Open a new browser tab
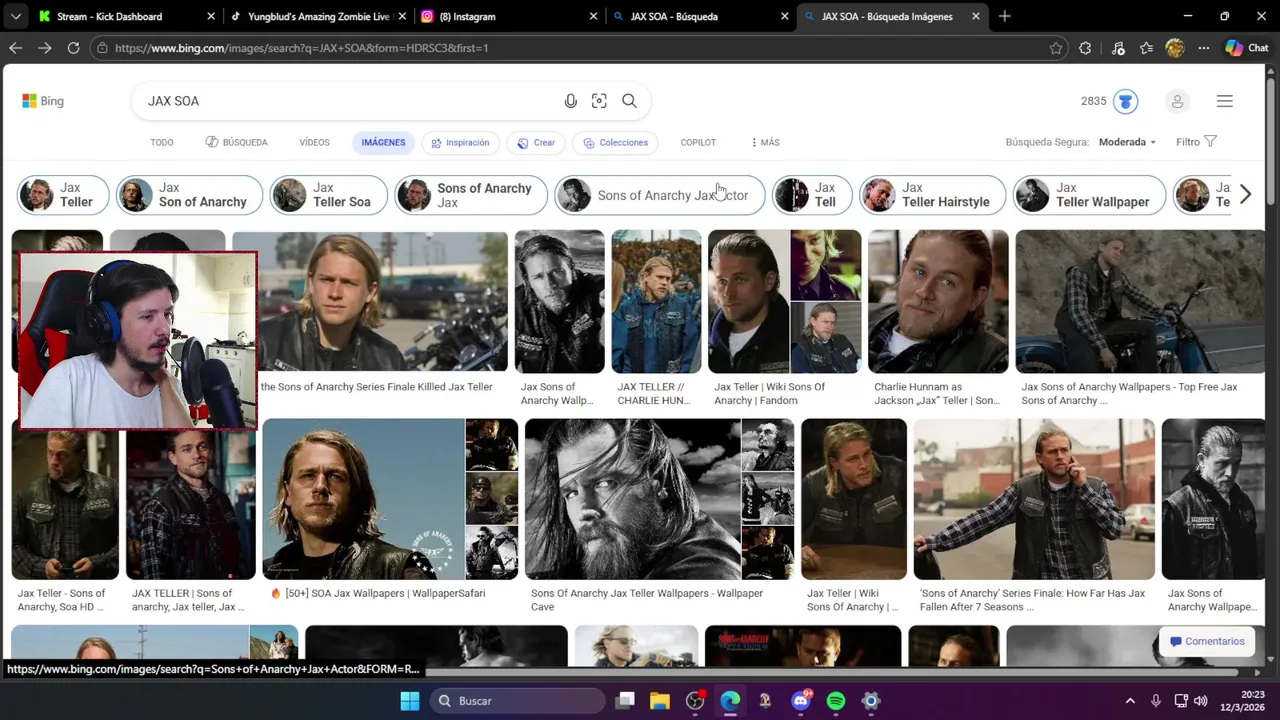 [1005, 16]
